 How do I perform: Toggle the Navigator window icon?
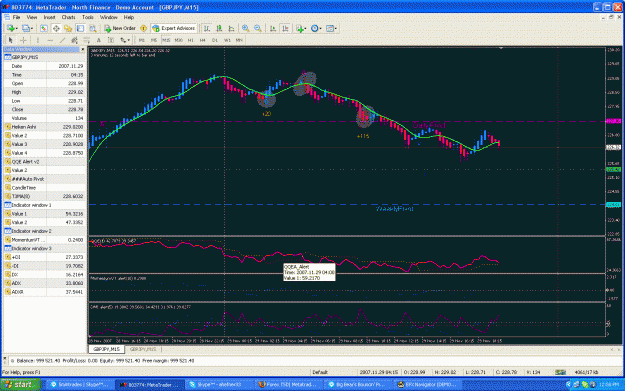point(68,28)
